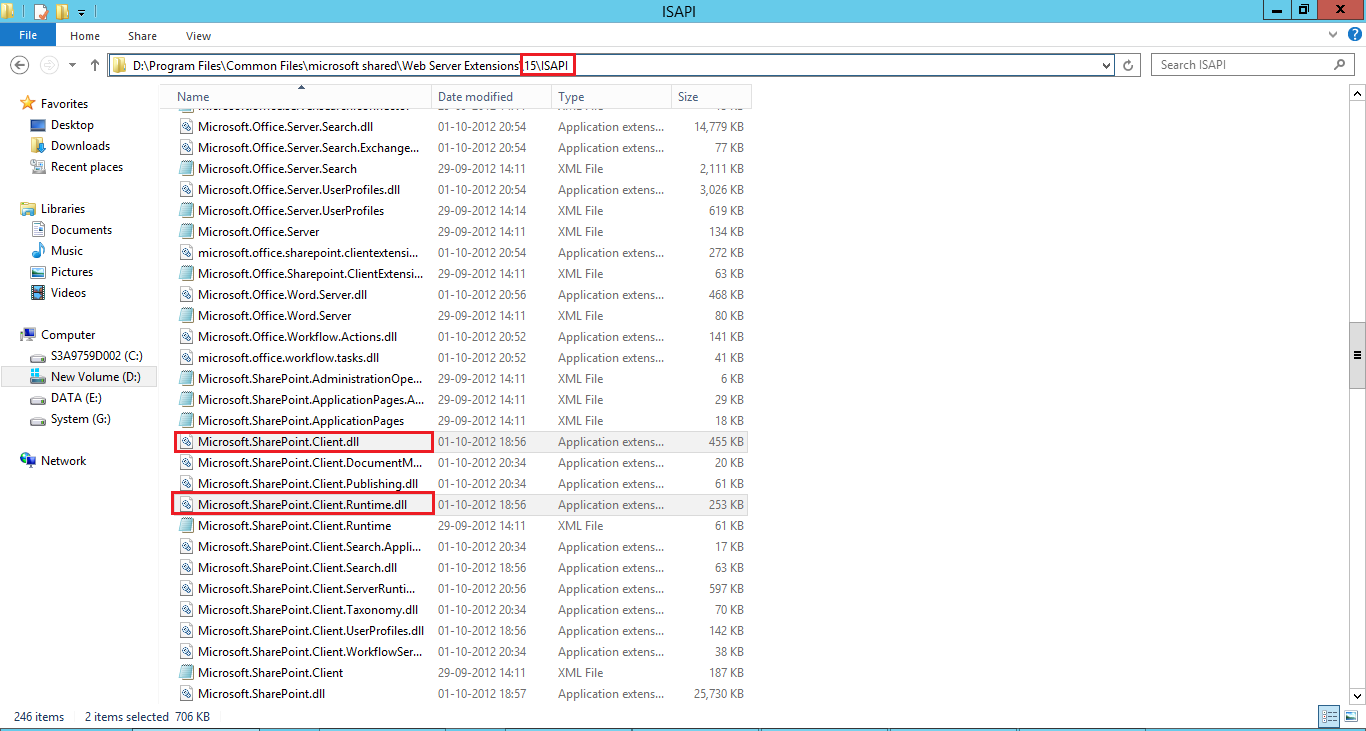Select Computer in the navigation pane

point(68,335)
